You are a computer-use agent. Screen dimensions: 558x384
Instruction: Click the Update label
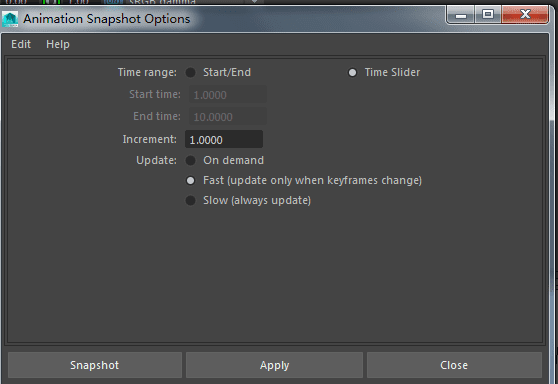tap(156, 161)
